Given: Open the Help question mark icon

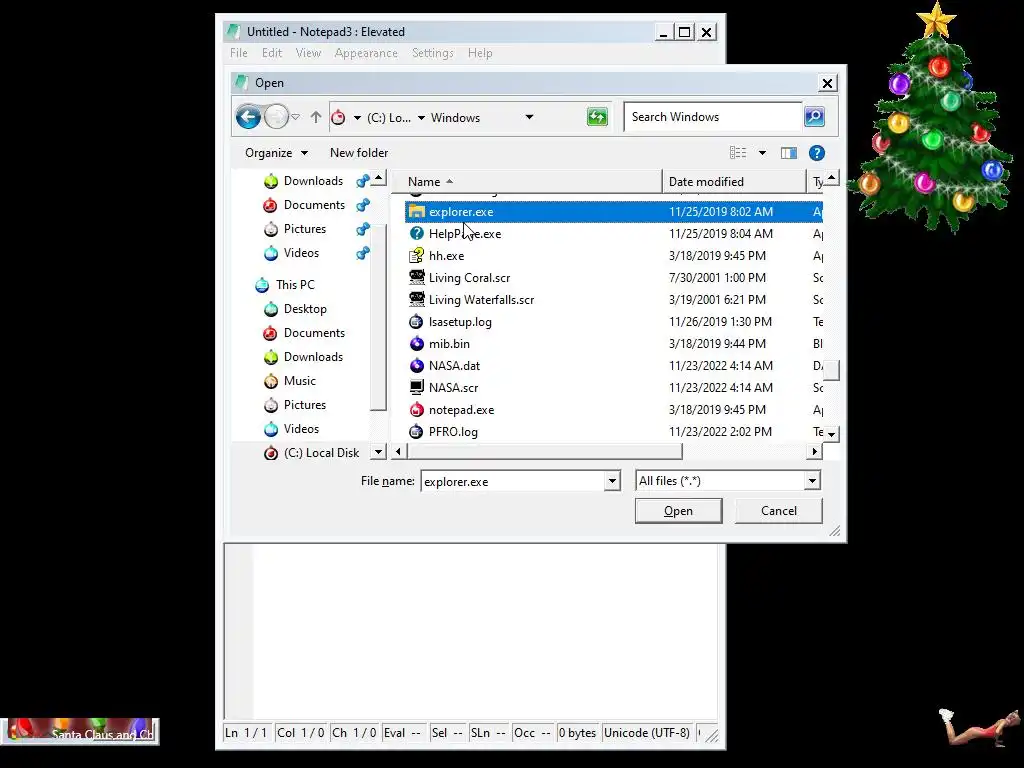Looking at the screenshot, I should click(816, 153).
